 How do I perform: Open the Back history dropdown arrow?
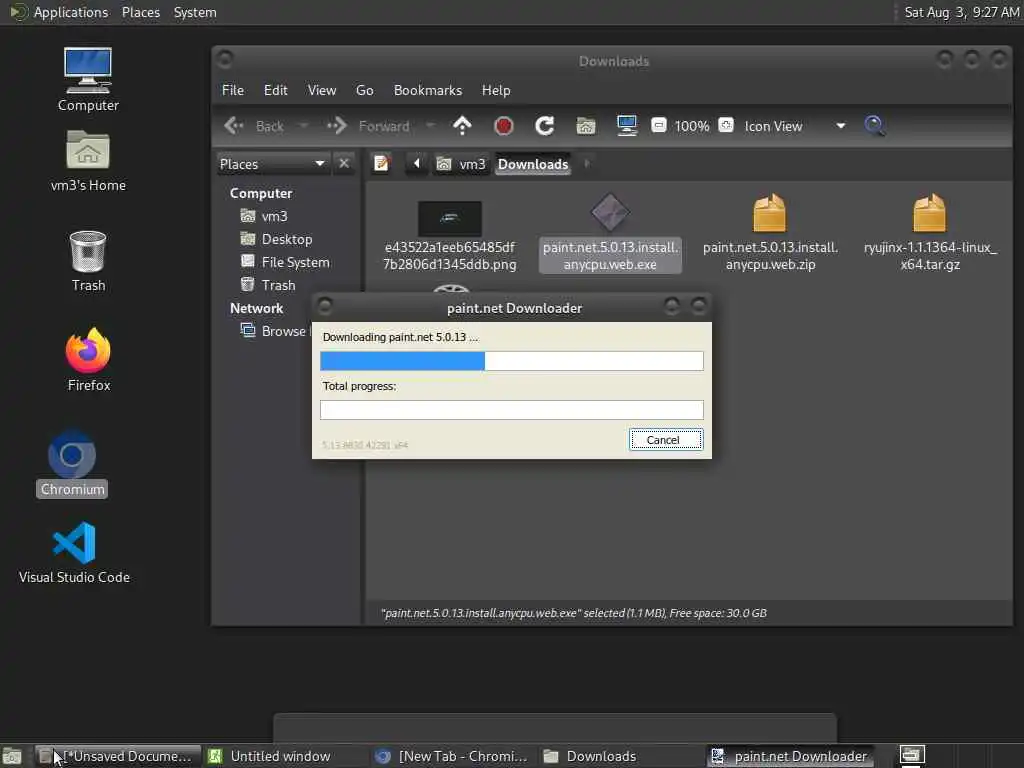[303, 125]
